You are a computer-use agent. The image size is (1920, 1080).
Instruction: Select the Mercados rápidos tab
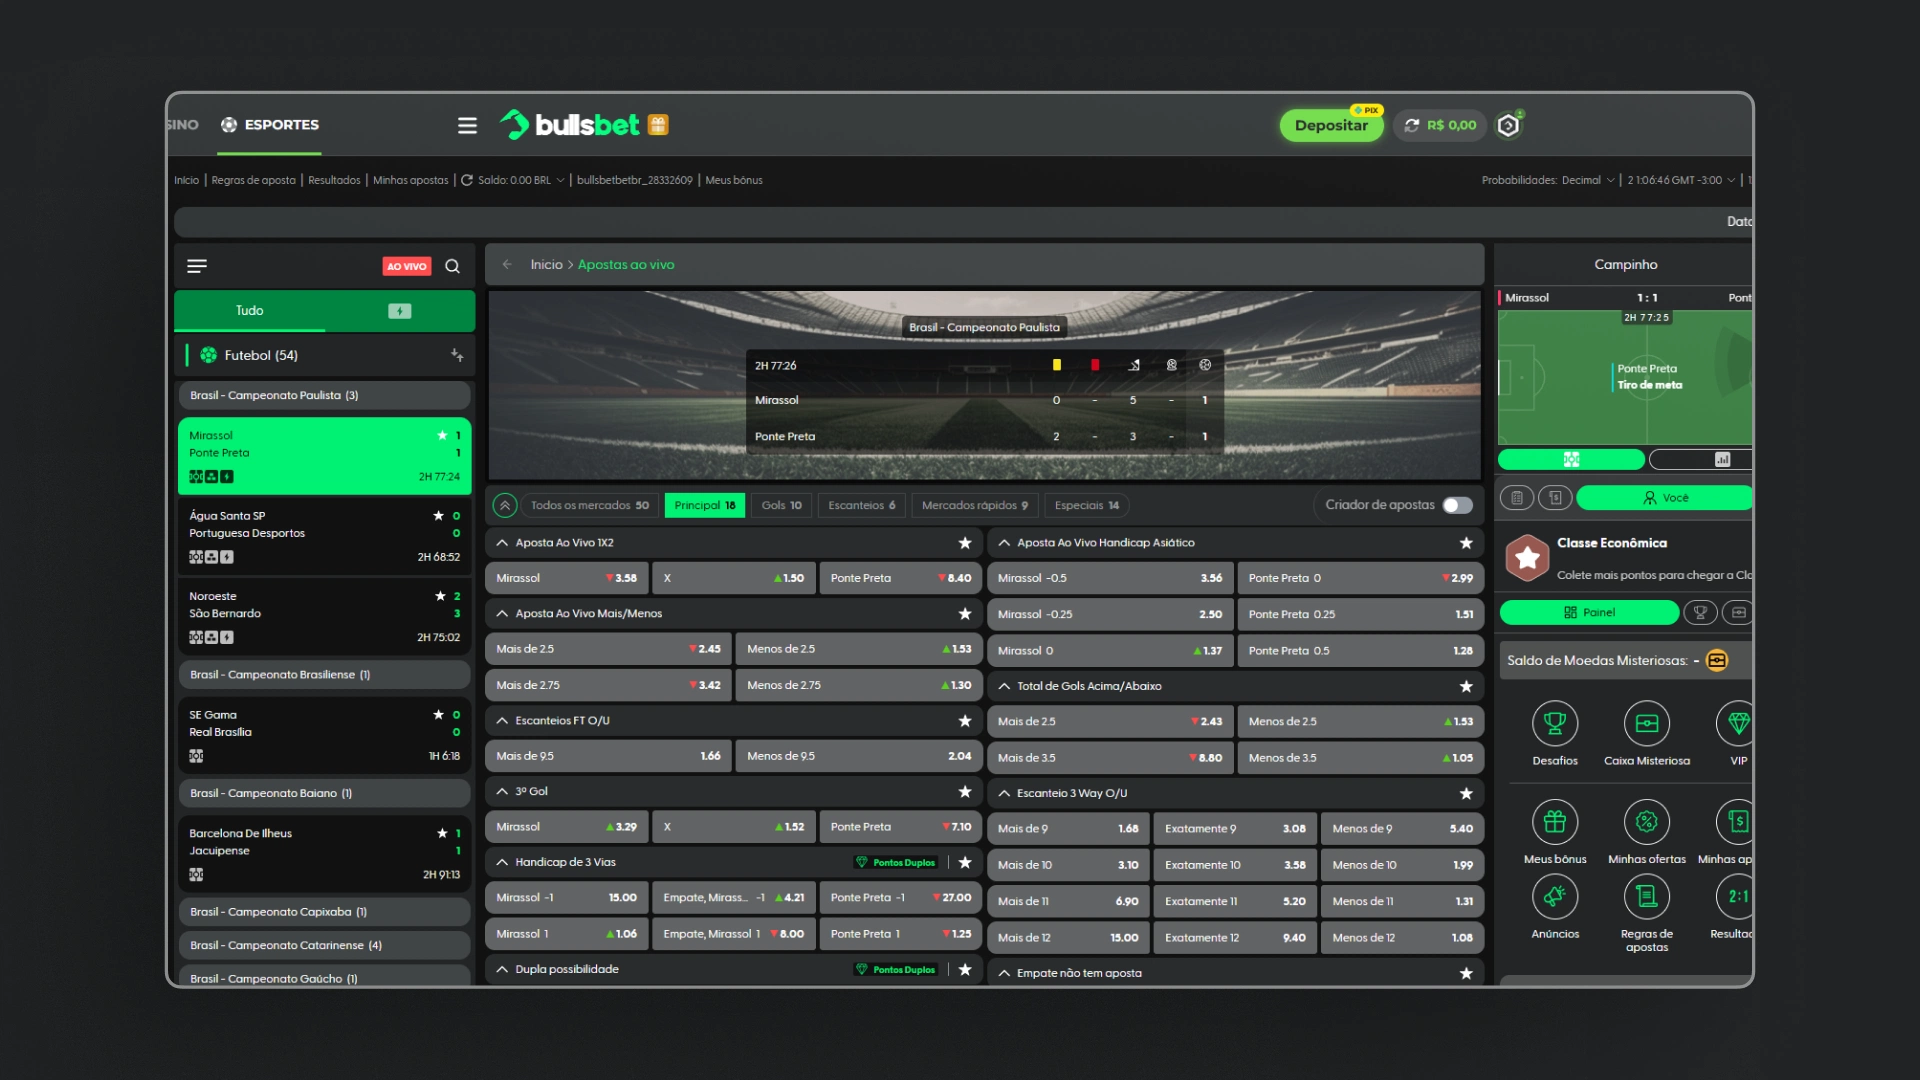click(974, 505)
